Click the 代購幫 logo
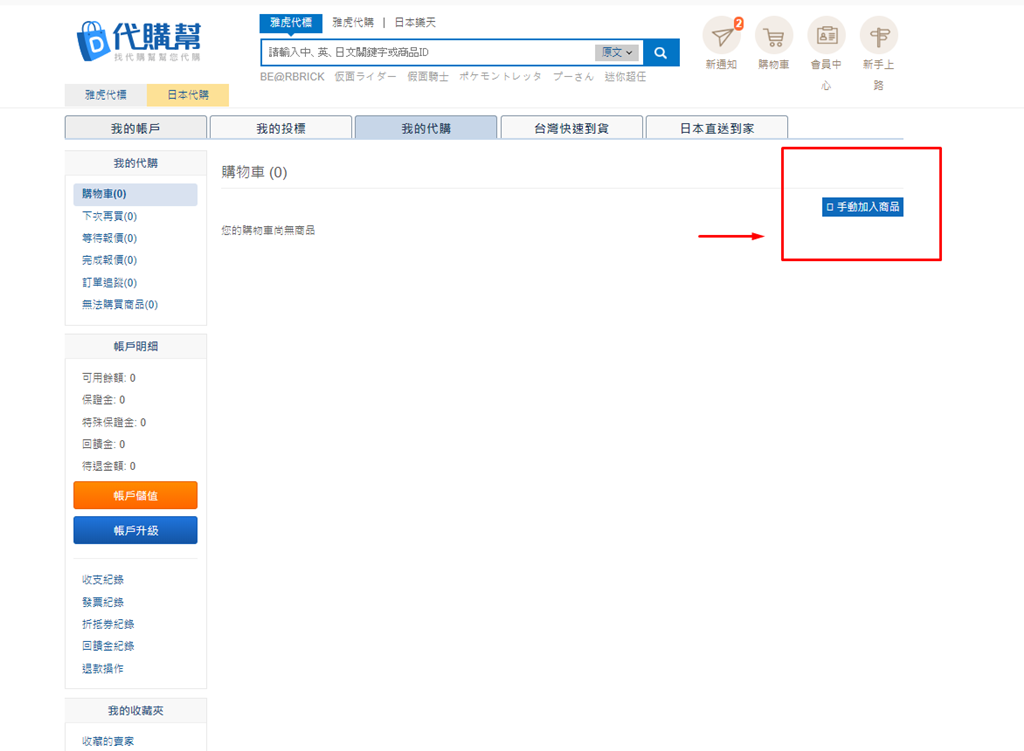Viewport: 1024px width, 751px height. (x=138, y=40)
